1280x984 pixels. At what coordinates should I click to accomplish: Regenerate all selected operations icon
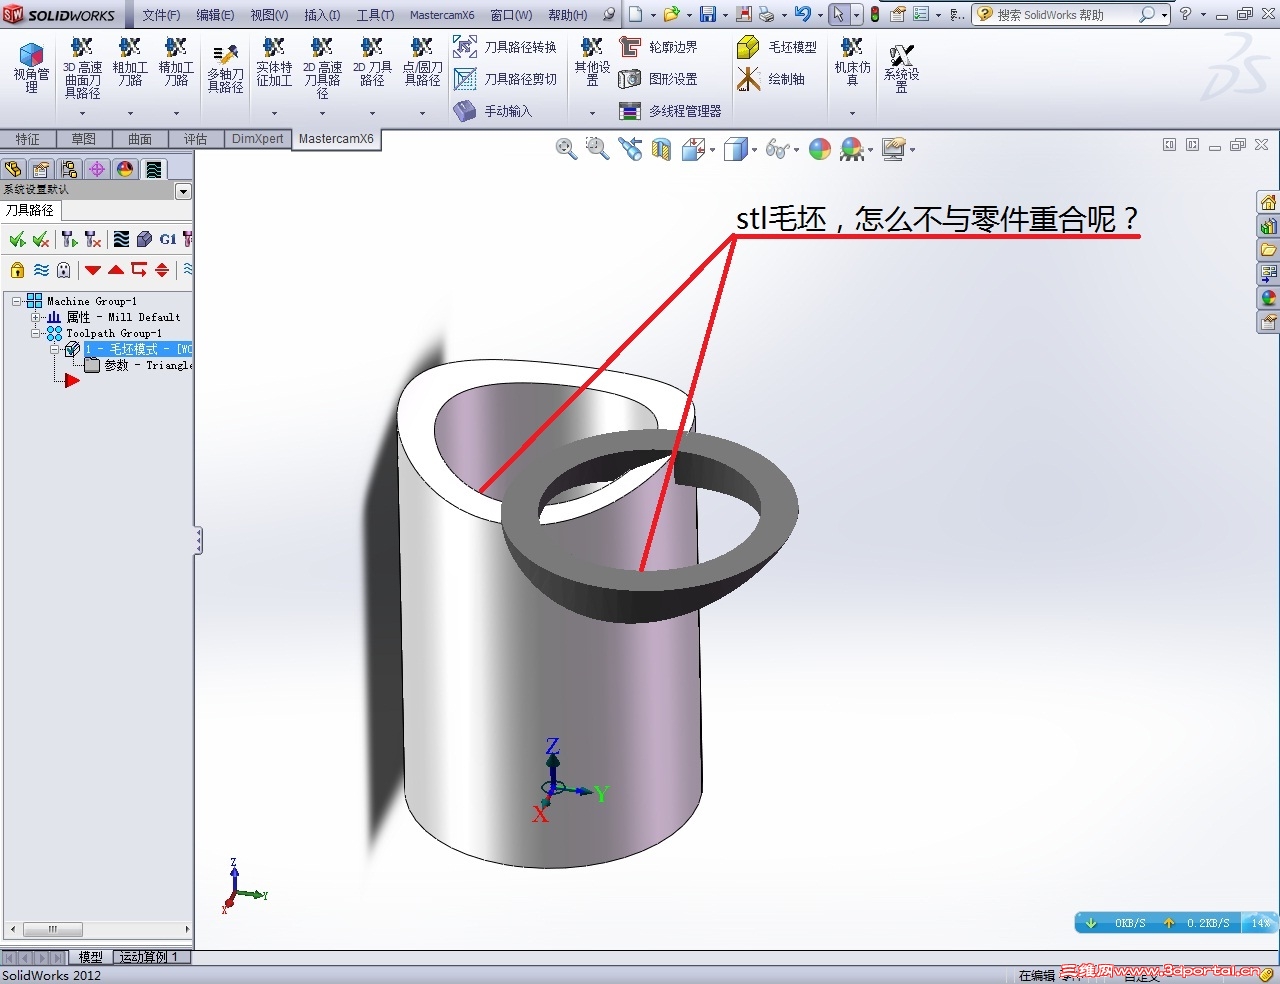[69, 239]
